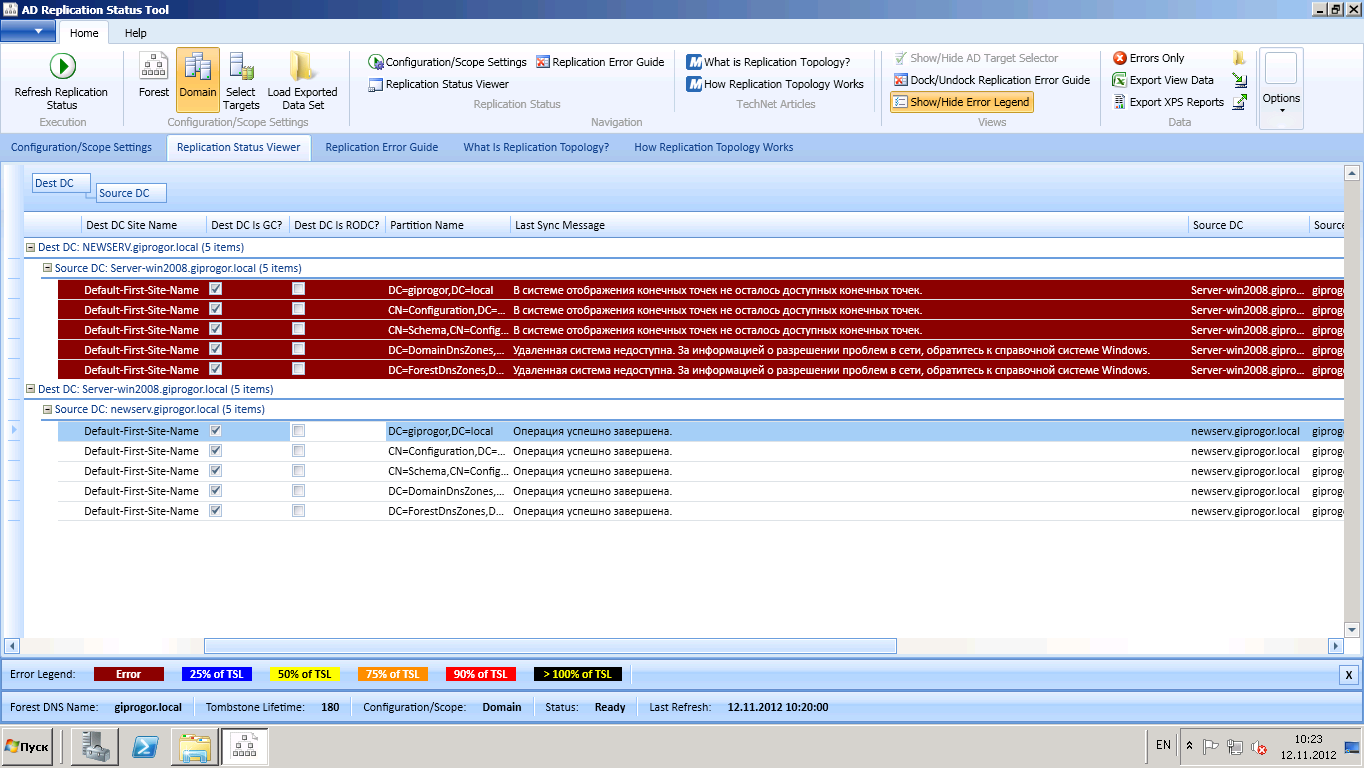Viewport: 1364px width, 768px height.
Task: Toggle RODC checkbox in red DC=ForestDnsZones row
Action: coord(298,369)
